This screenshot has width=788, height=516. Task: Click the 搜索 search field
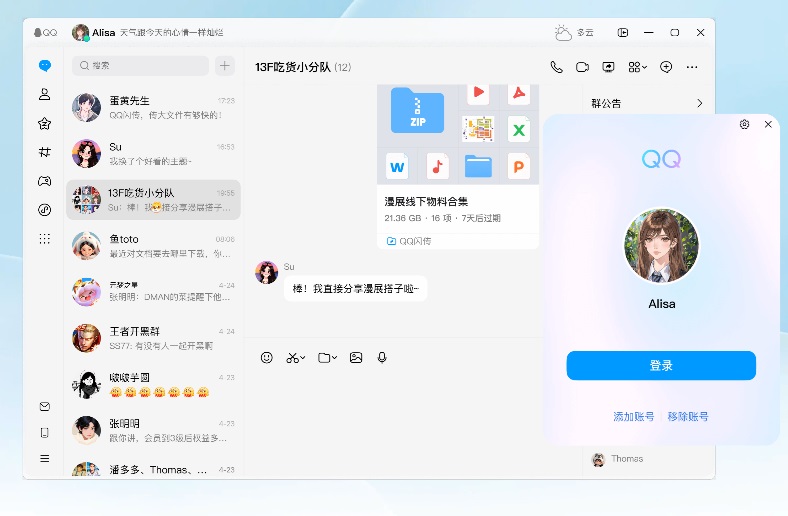click(x=141, y=66)
